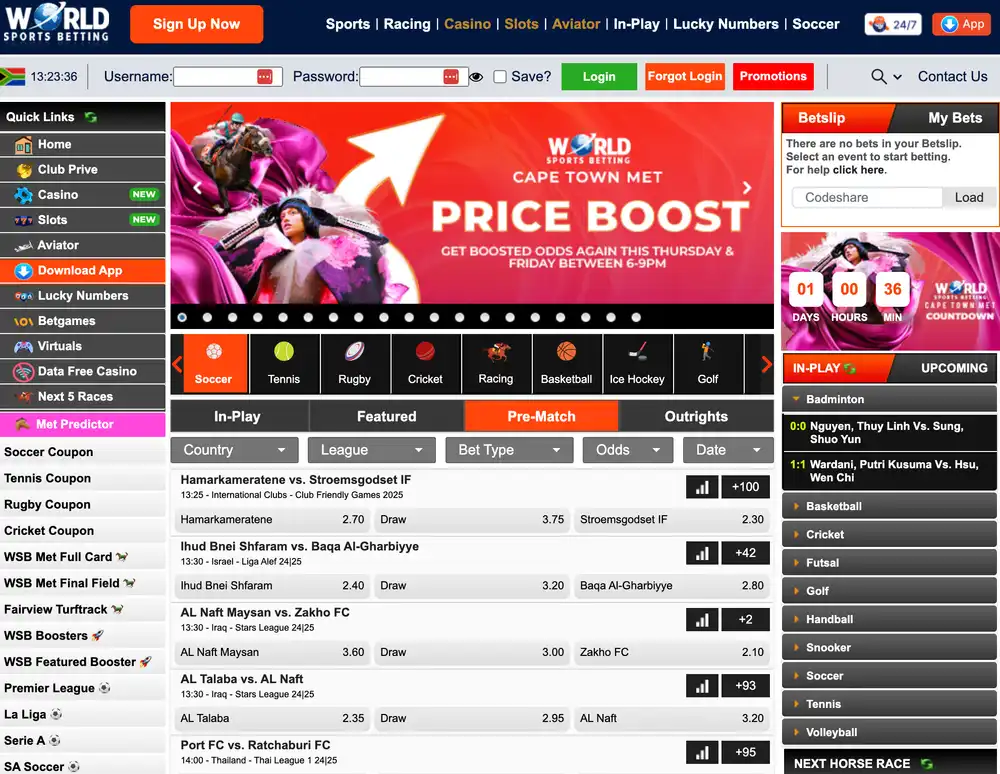1000x774 pixels.
Task: Open the League filter dropdown
Action: click(372, 450)
